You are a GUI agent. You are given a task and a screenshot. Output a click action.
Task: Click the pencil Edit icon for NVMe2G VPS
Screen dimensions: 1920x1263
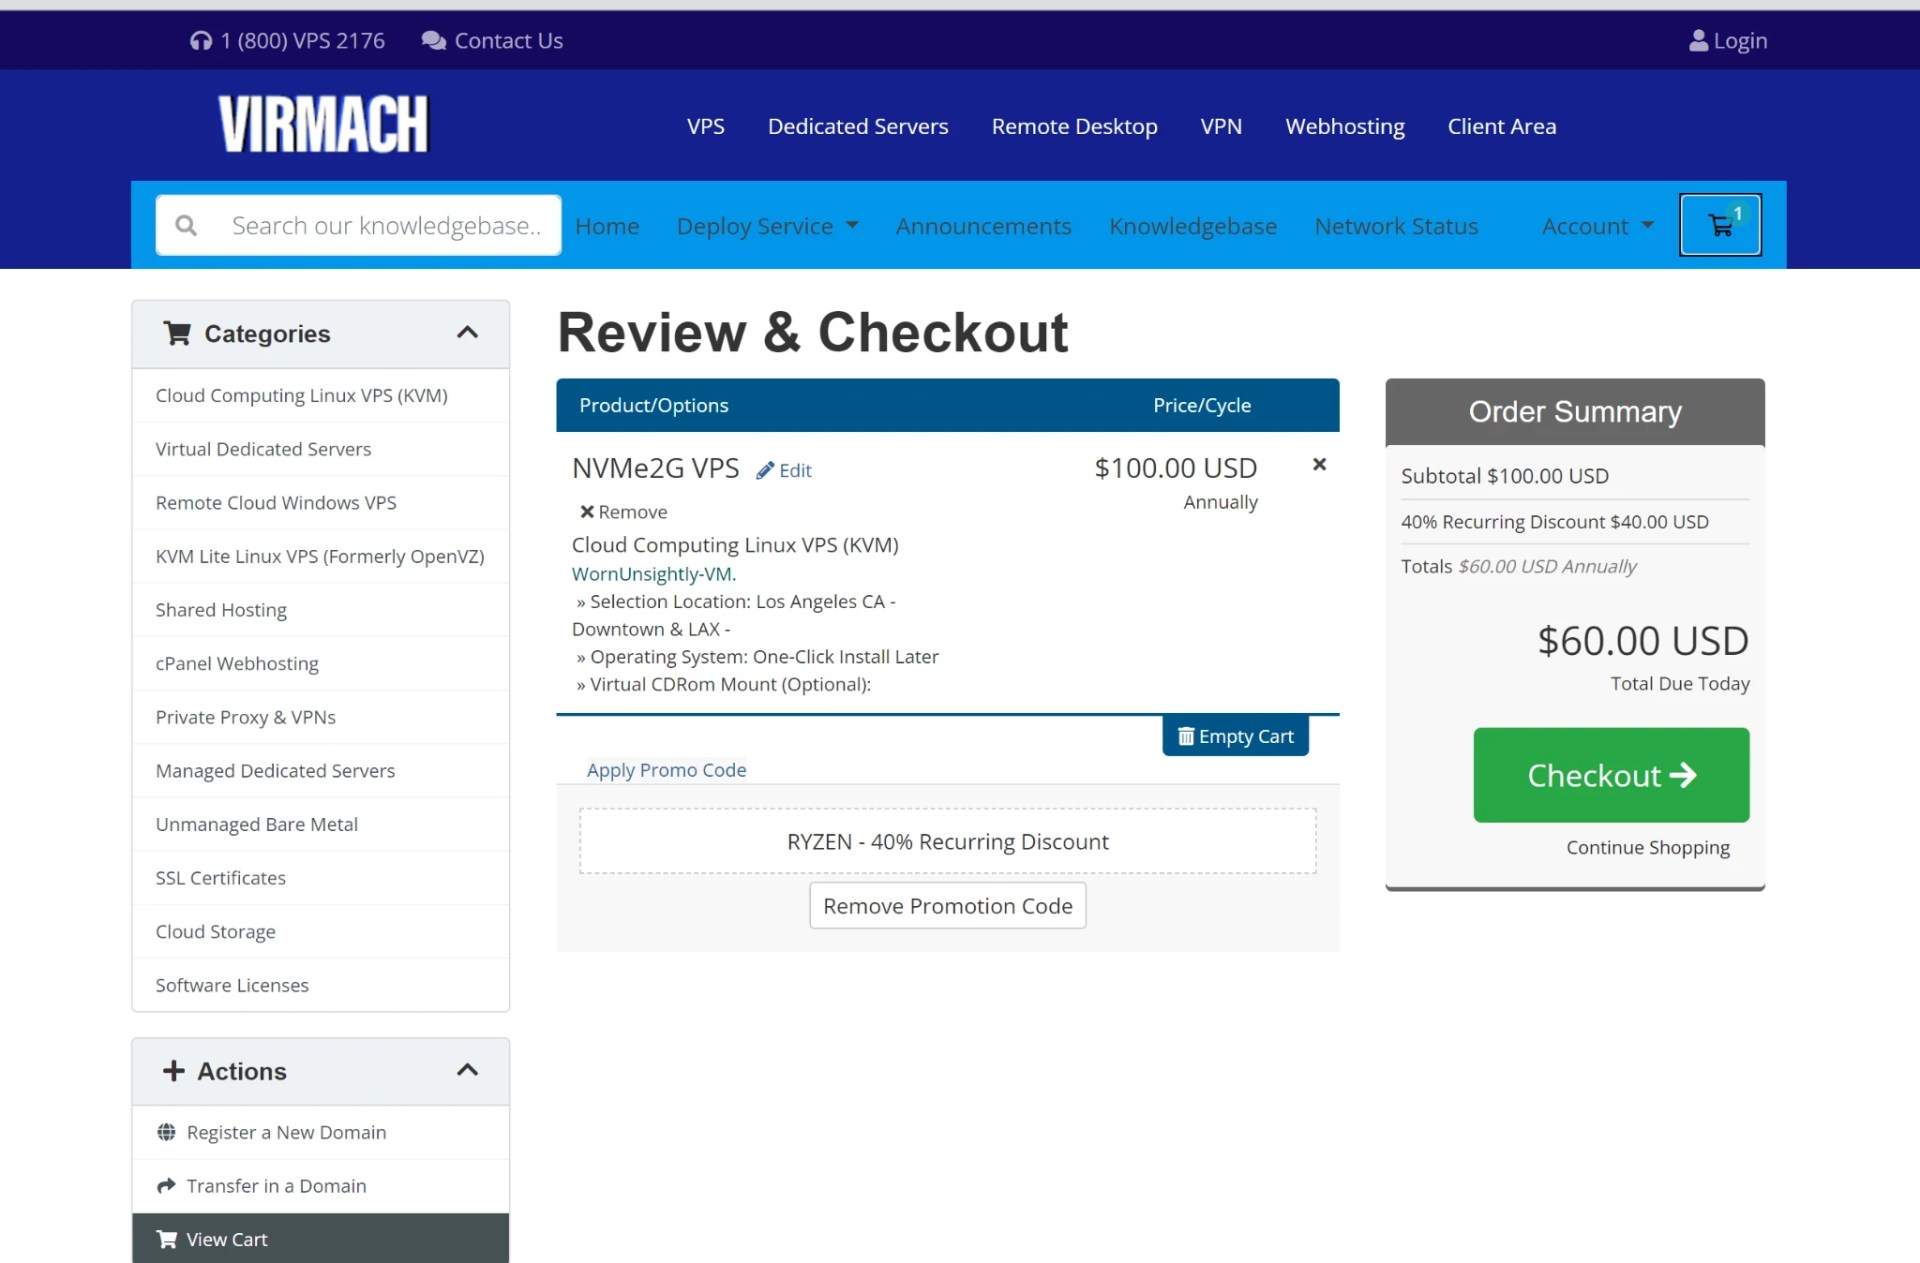point(766,470)
